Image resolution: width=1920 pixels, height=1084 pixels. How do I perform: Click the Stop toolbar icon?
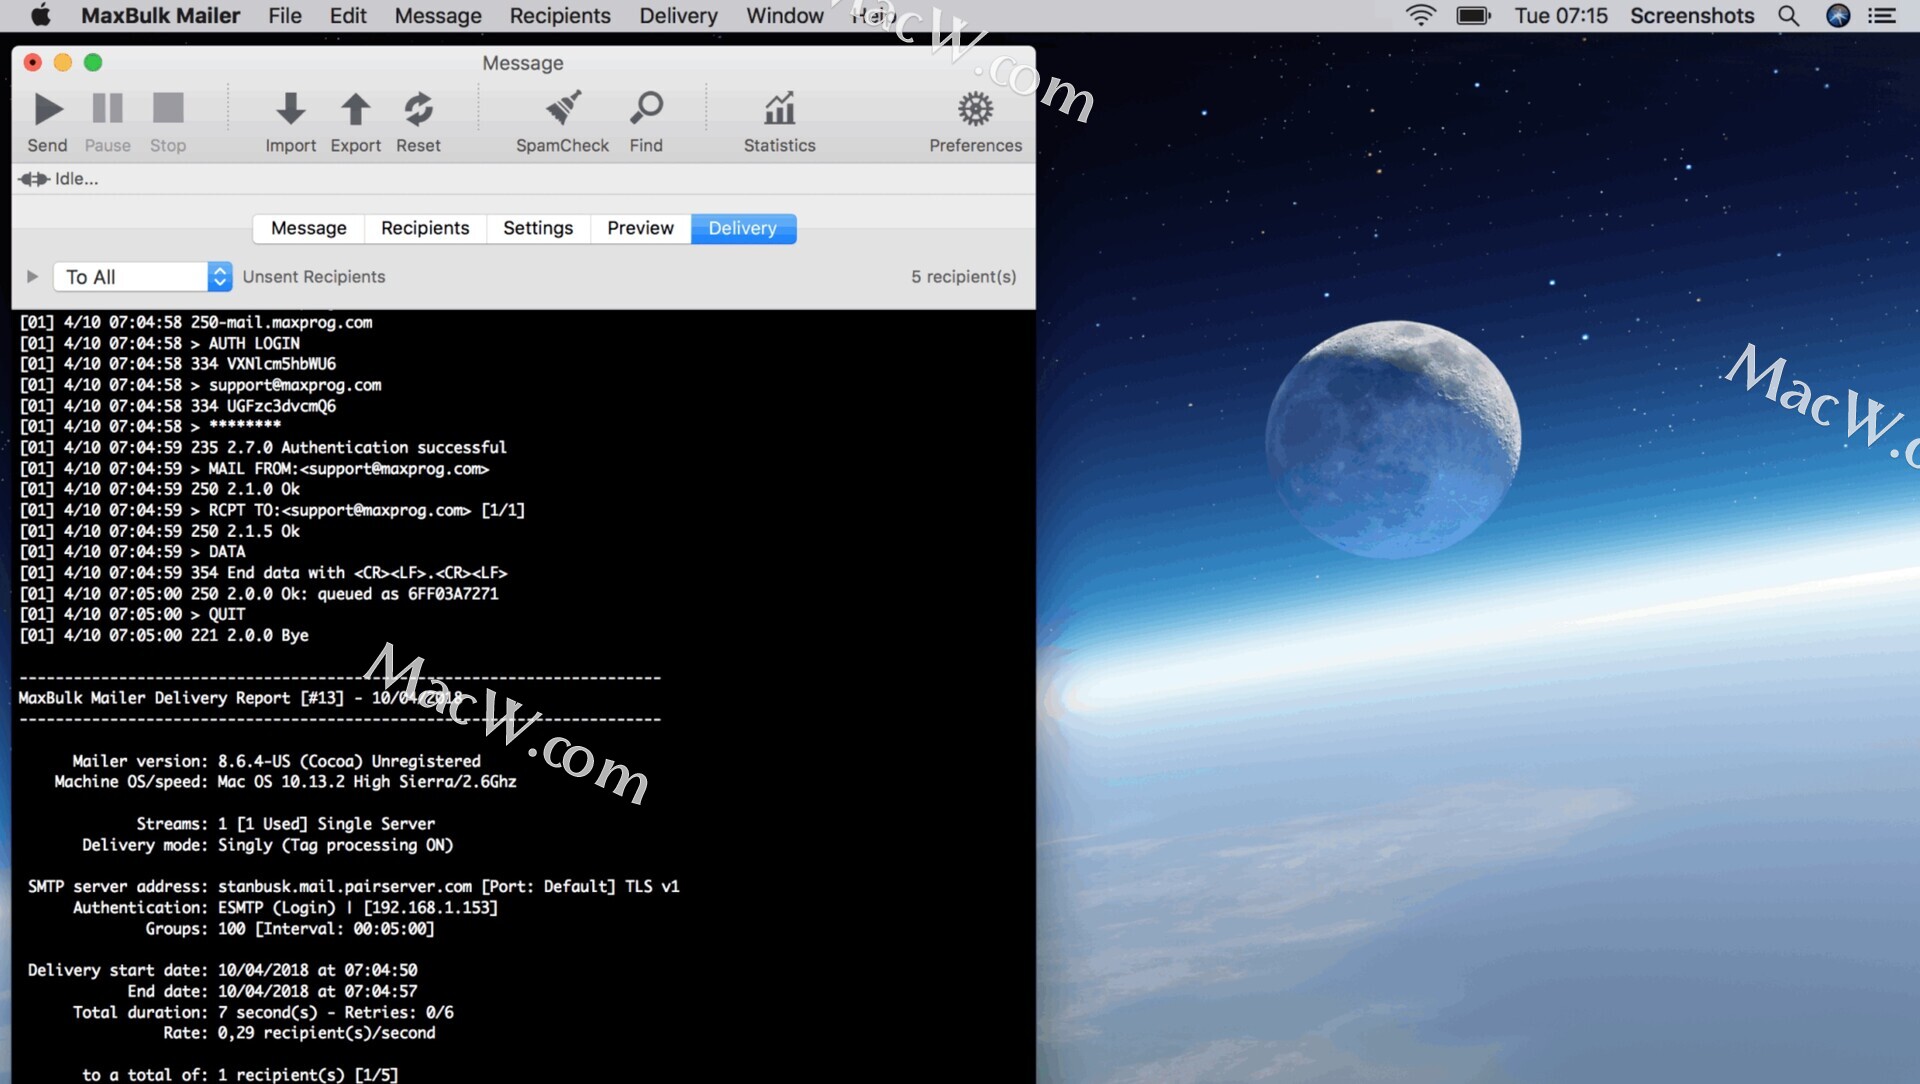point(168,108)
